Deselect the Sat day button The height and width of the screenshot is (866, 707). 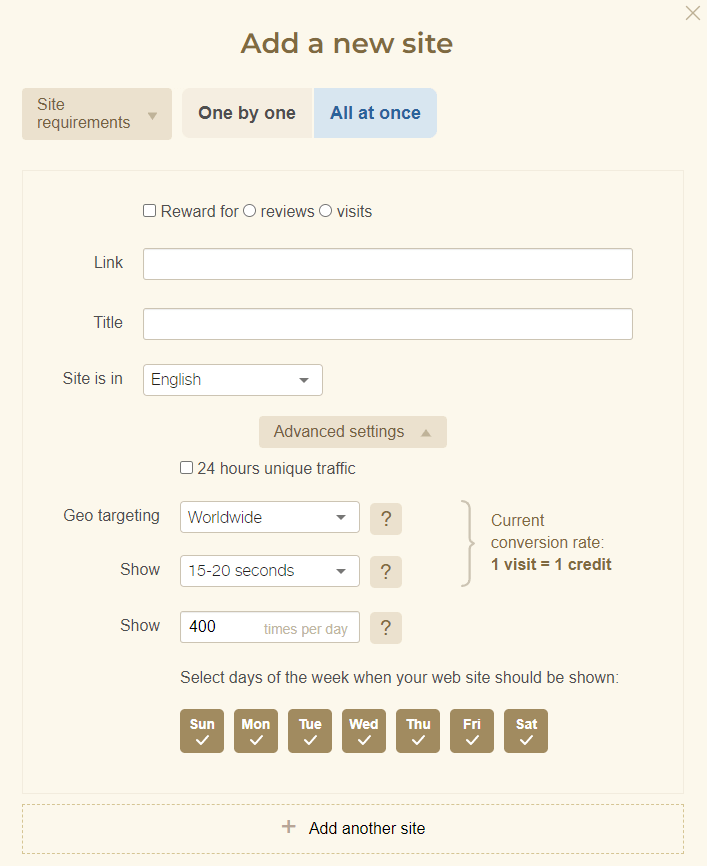pyautogui.click(x=526, y=731)
